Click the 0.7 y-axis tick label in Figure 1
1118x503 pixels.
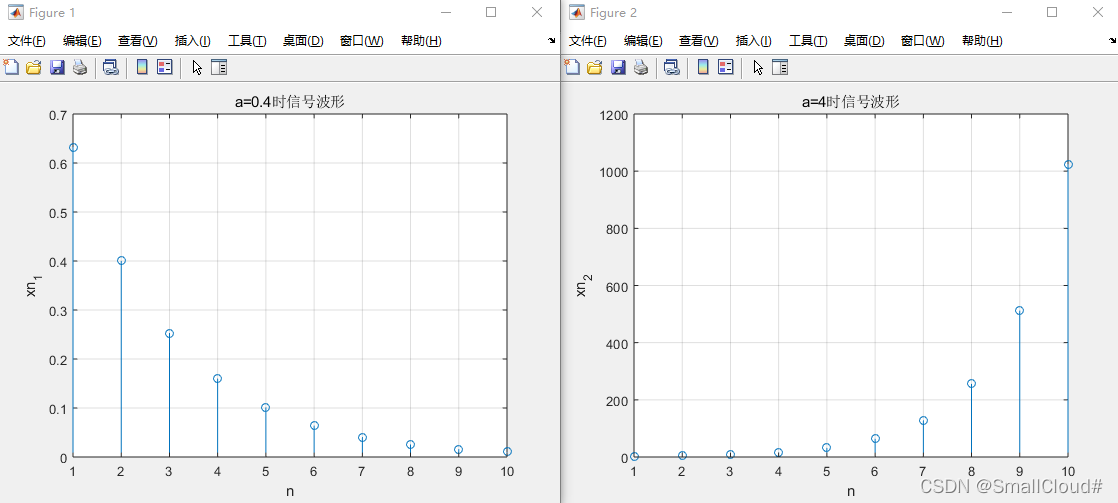[58, 115]
